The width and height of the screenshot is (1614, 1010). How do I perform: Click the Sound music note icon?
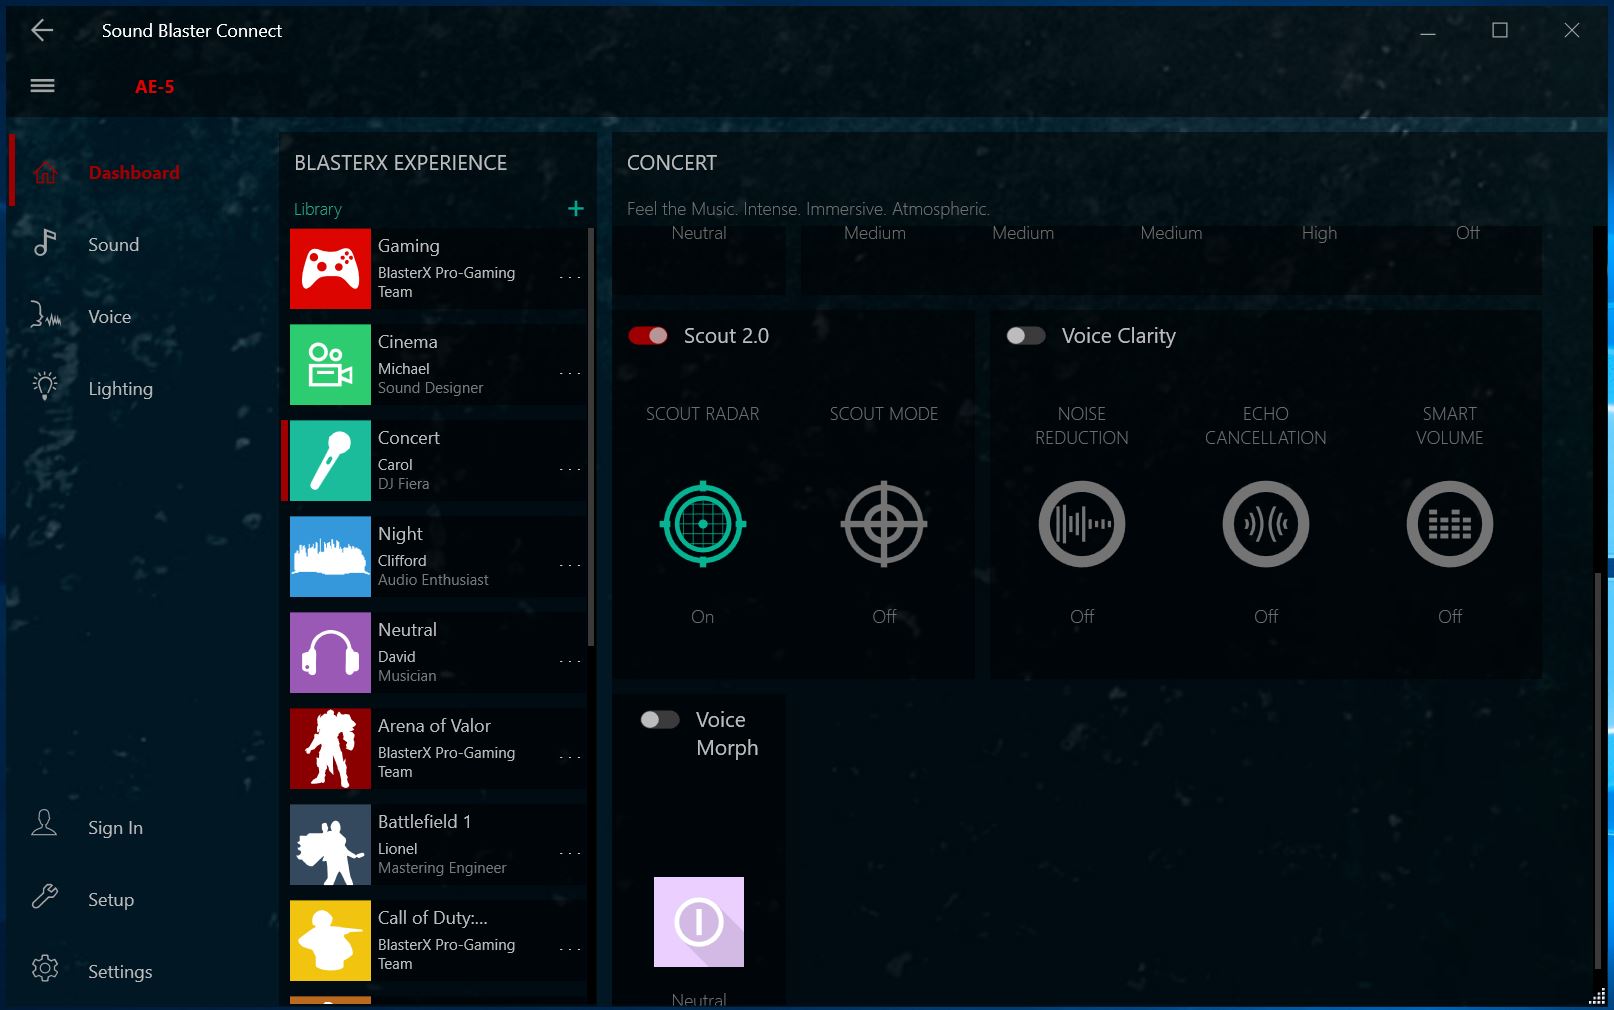click(45, 244)
